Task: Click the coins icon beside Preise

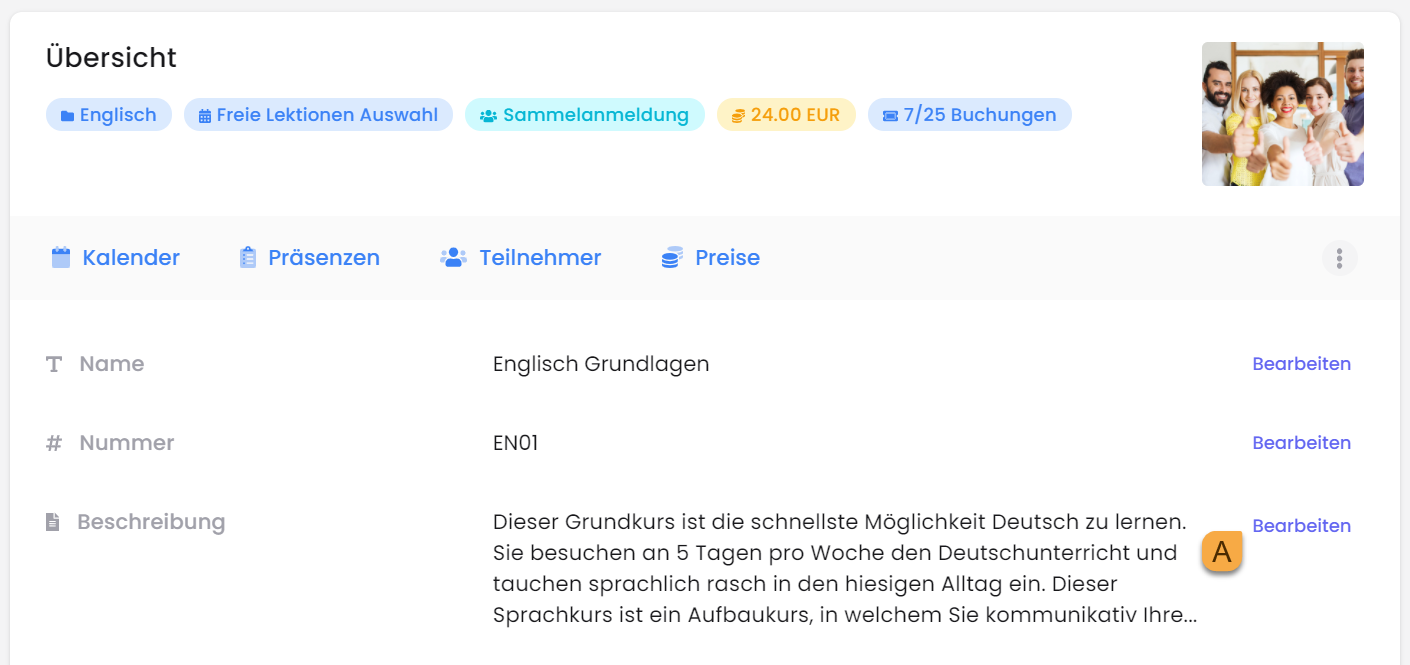Action: click(x=672, y=258)
